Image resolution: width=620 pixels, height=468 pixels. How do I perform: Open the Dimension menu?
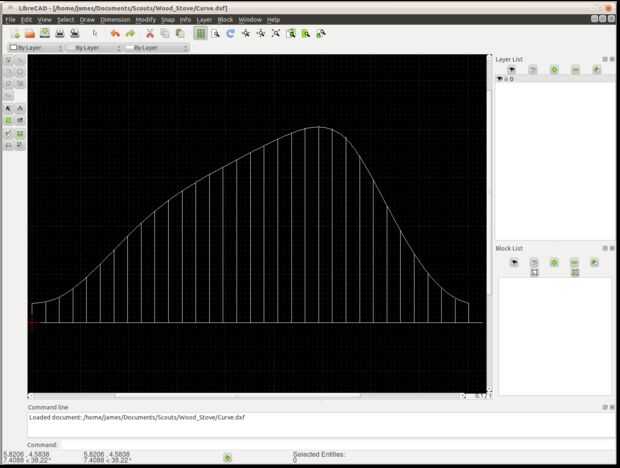[115, 19]
